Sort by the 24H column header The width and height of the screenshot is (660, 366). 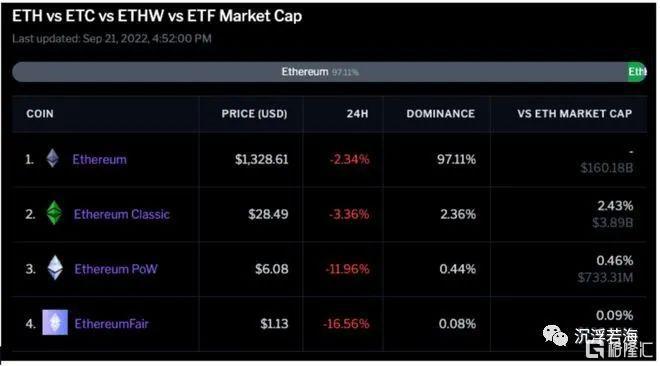(357, 114)
